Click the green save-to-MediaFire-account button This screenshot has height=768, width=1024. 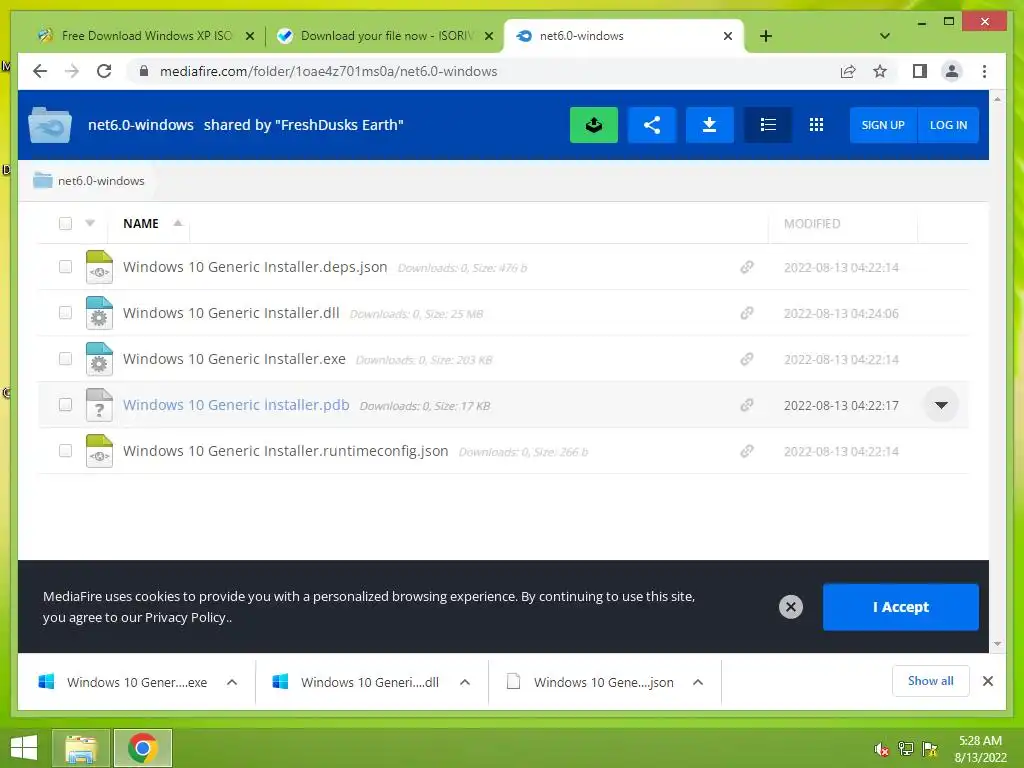point(594,125)
